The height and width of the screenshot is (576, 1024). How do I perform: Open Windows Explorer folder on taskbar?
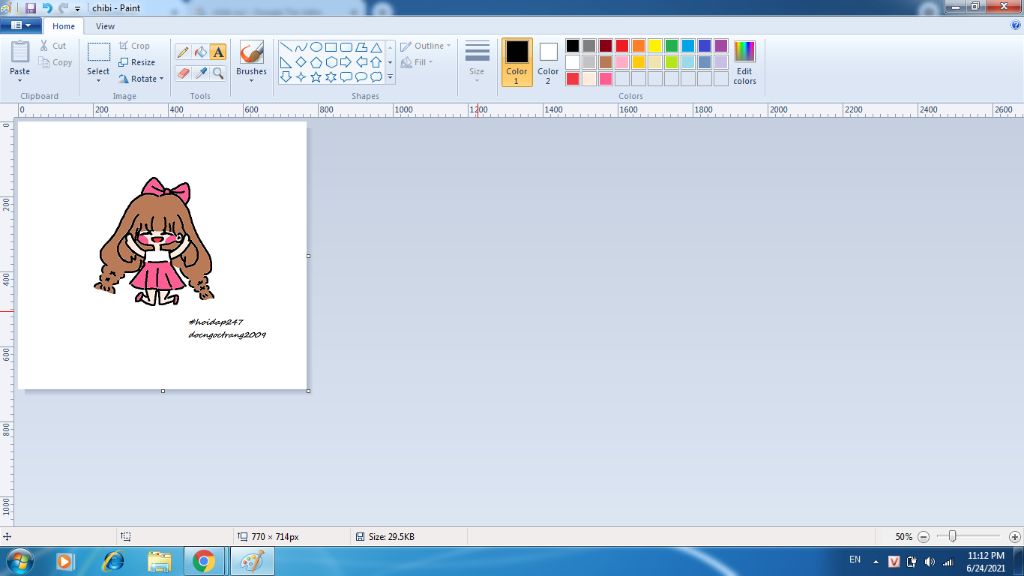pyautogui.click(x=159, y=562)
